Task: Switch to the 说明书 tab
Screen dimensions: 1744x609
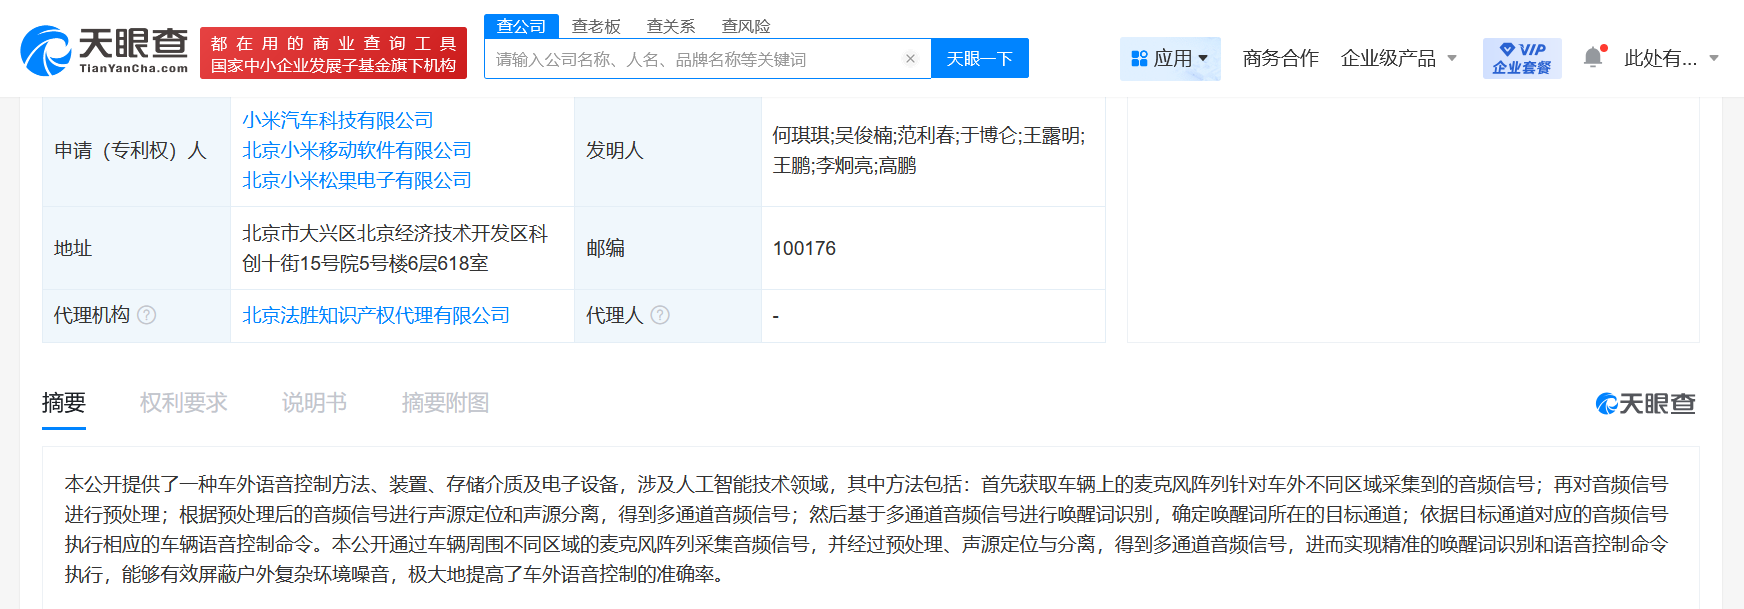Action: 314,403
